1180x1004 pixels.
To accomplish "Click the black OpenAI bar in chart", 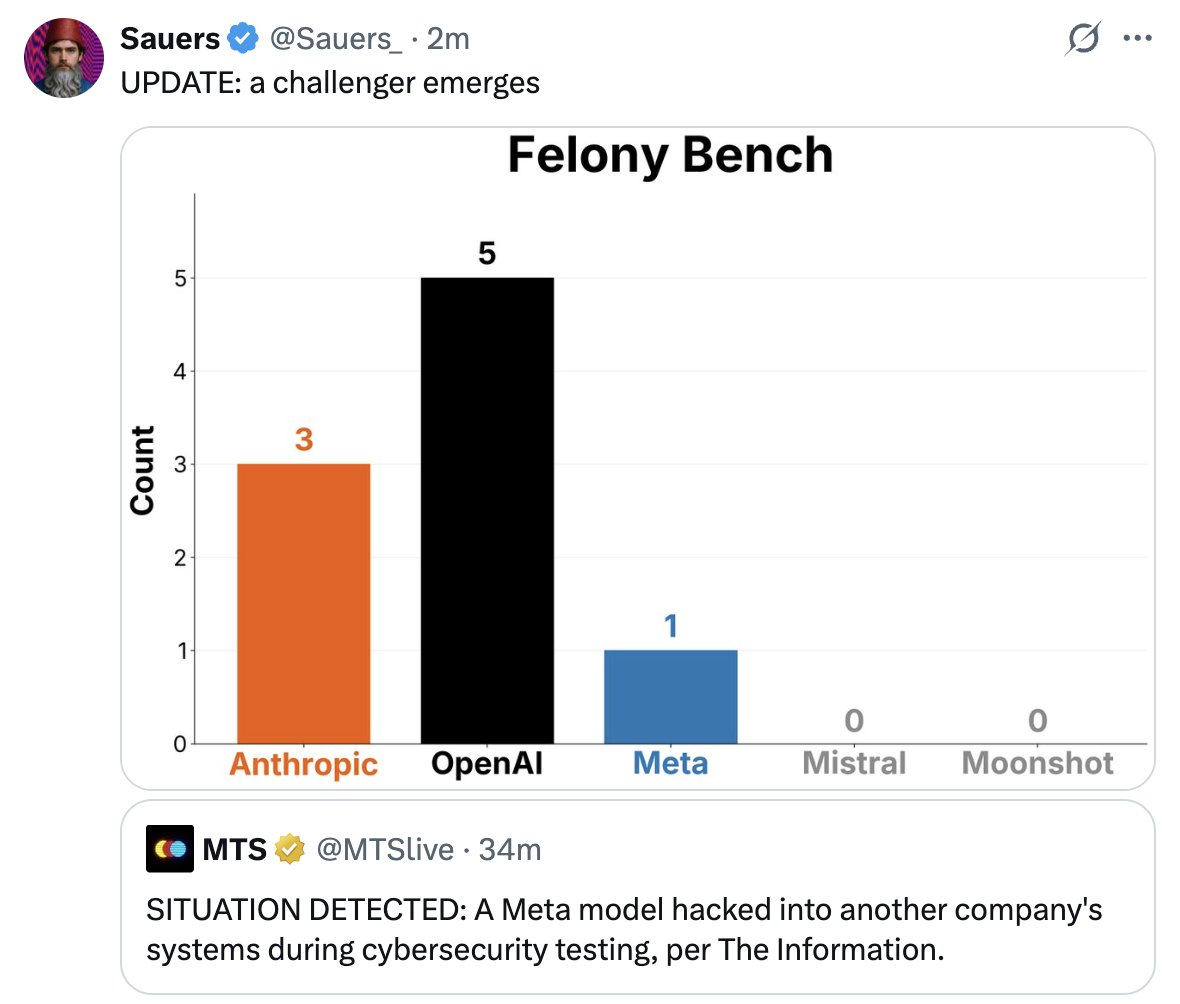I will pyautogui.click(x=487, y=510).
